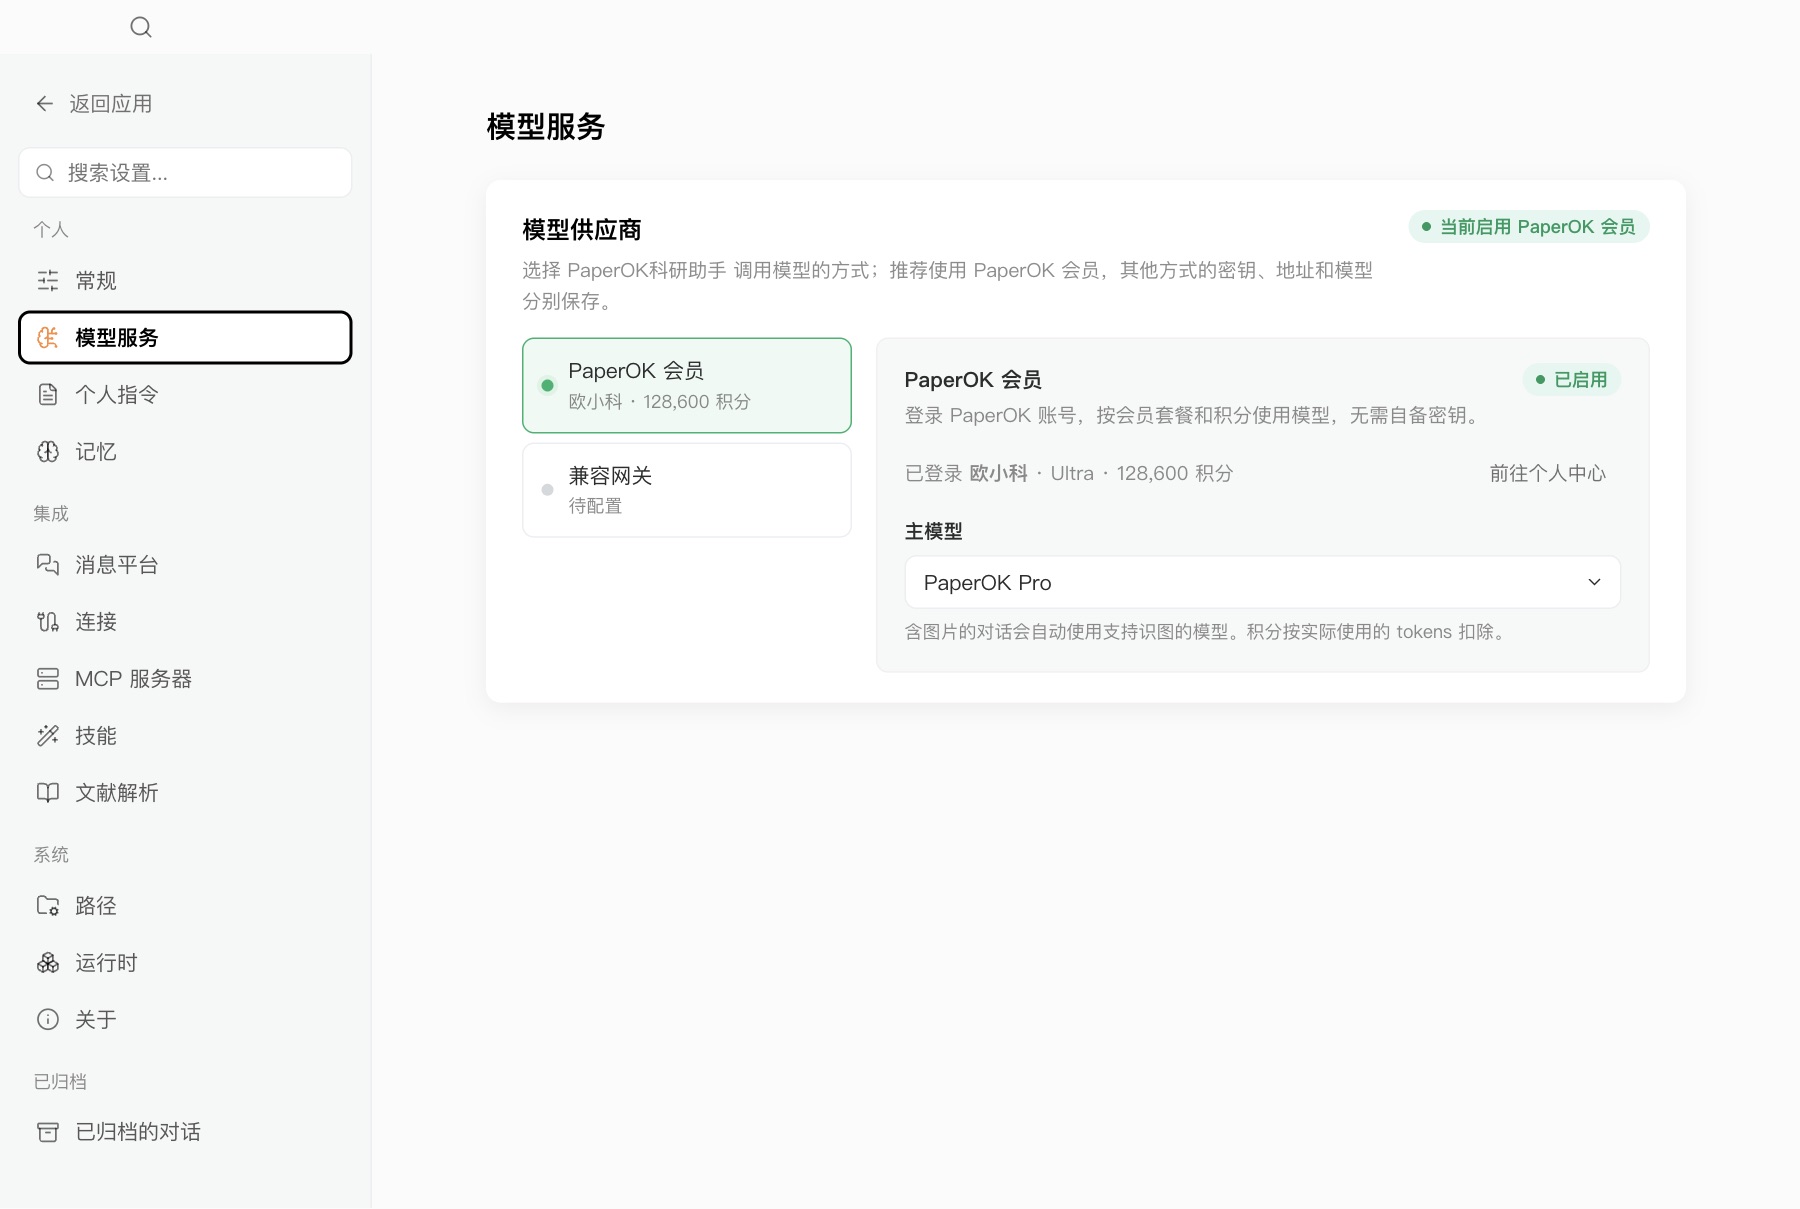Click the chevron in the 主模型 selector

point(1594,582)
